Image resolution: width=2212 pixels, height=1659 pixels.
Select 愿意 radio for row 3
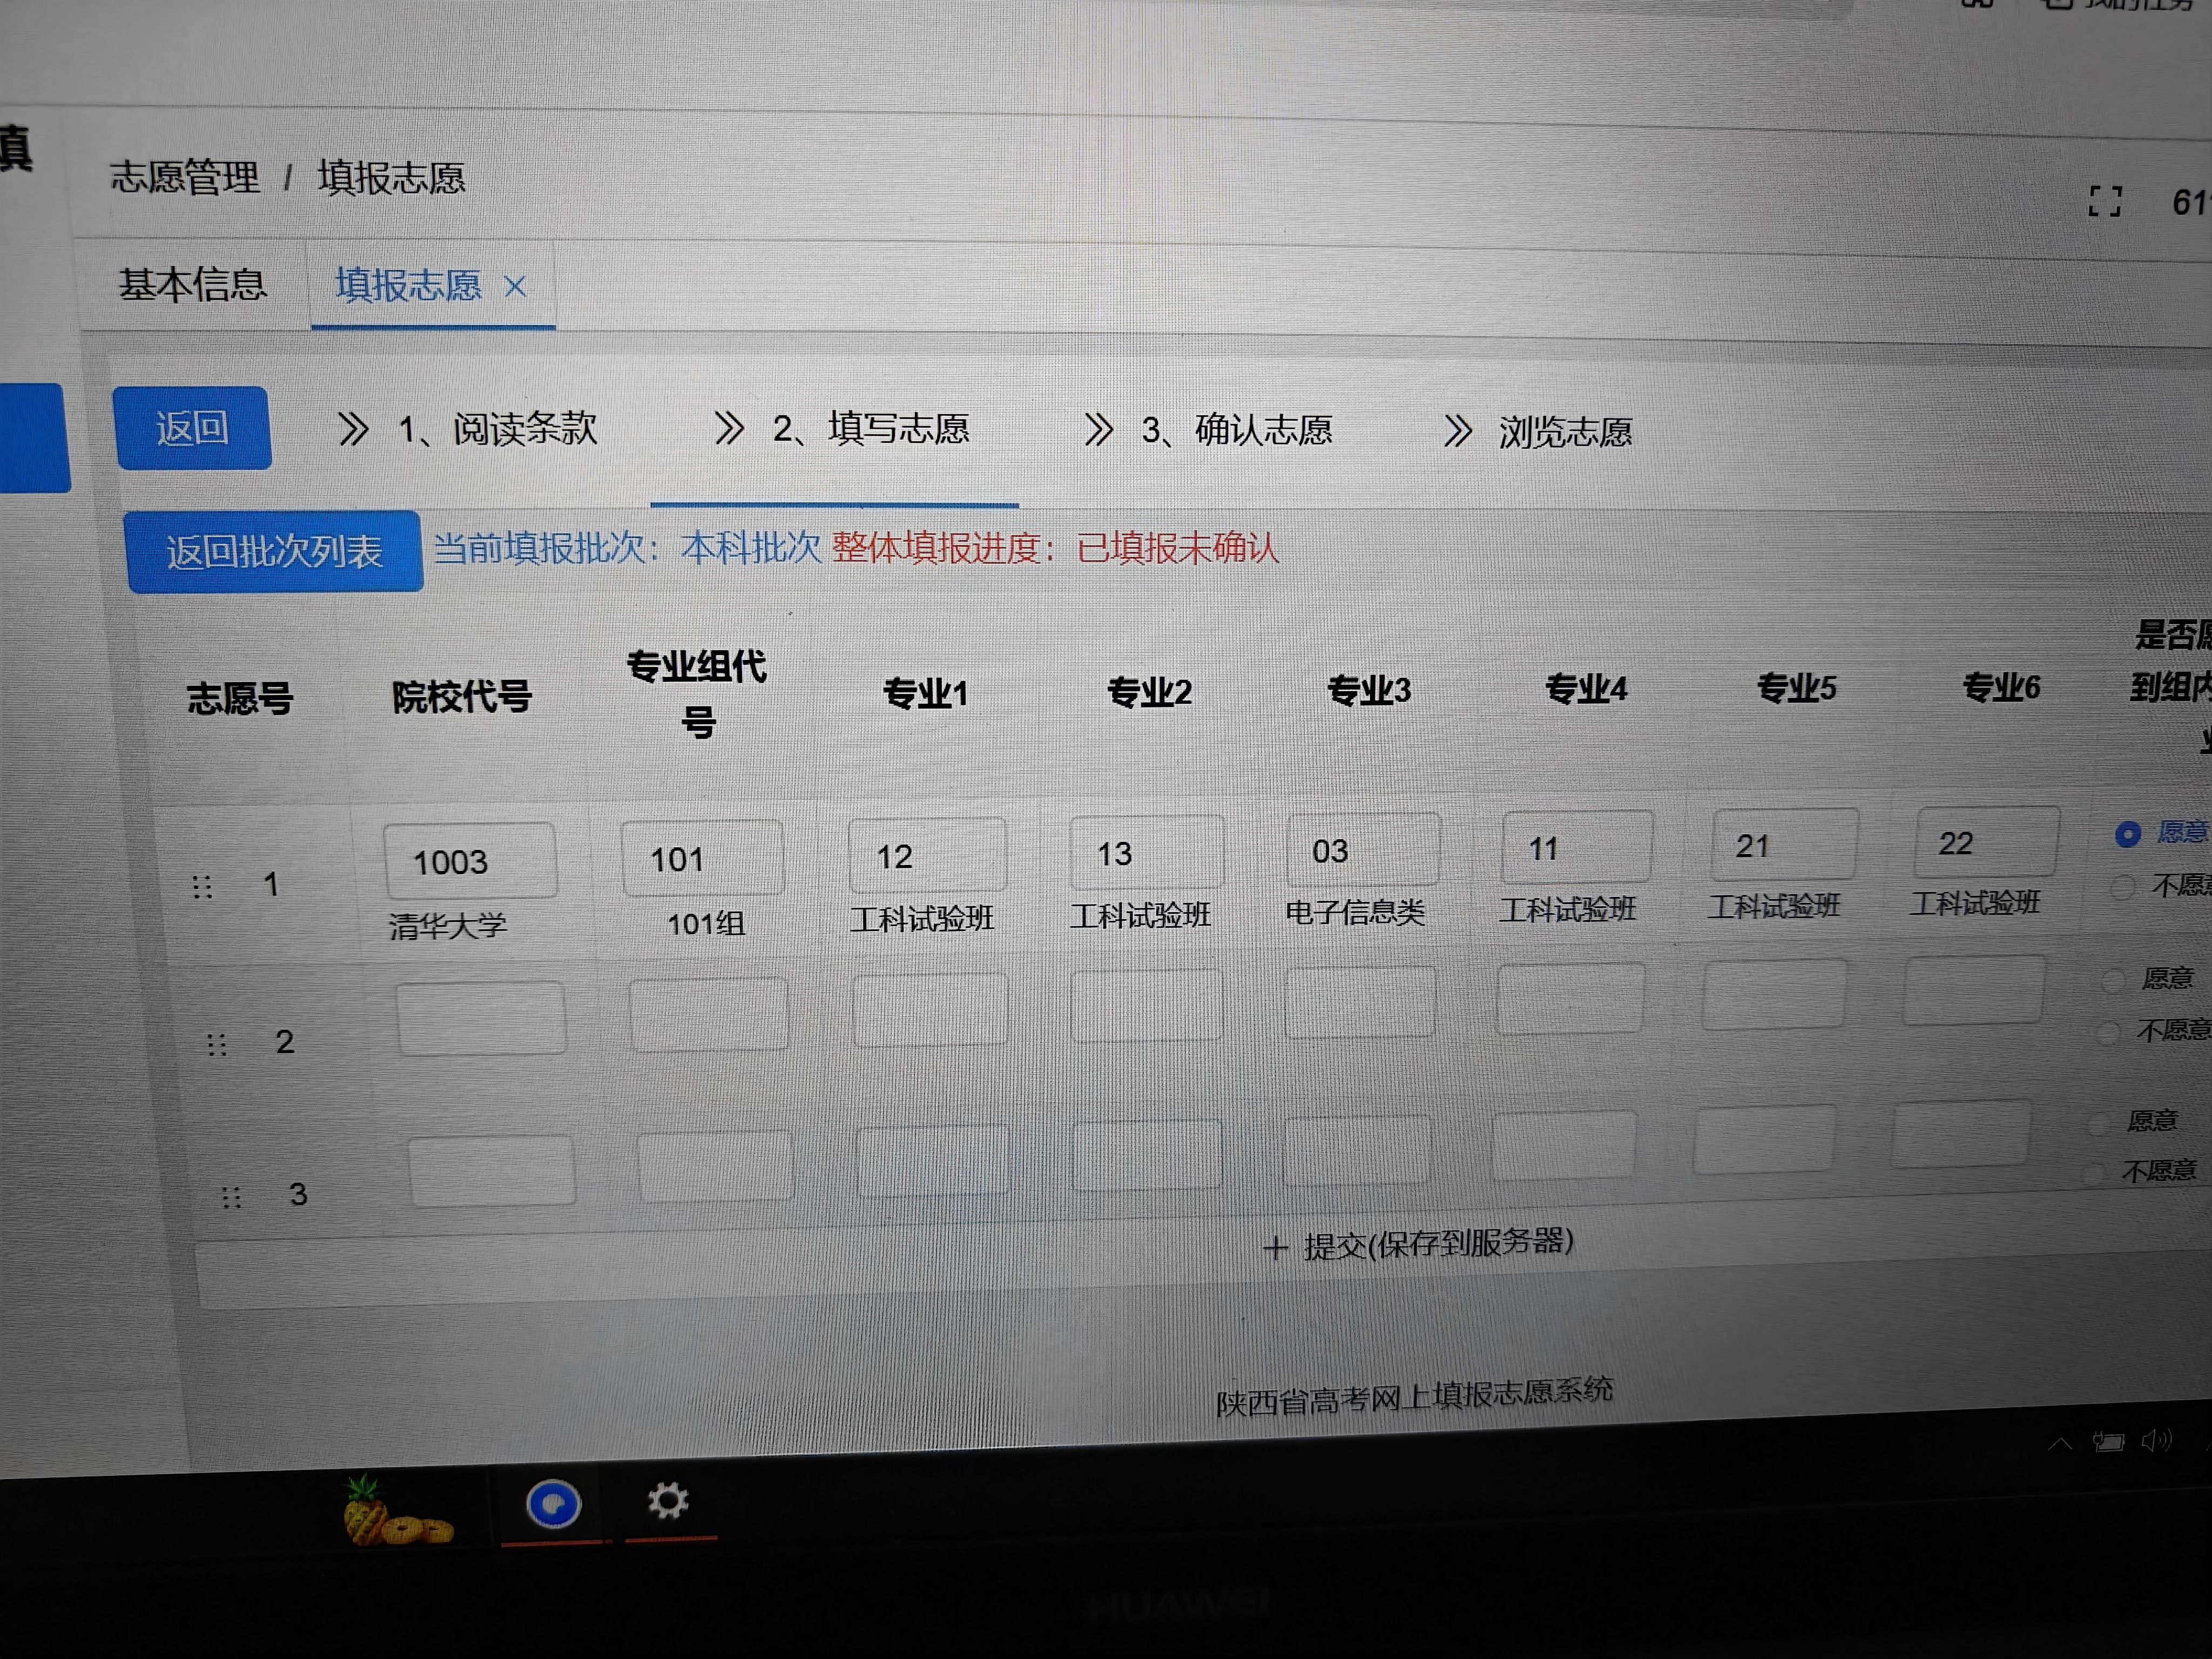tap(2099, 1123)
